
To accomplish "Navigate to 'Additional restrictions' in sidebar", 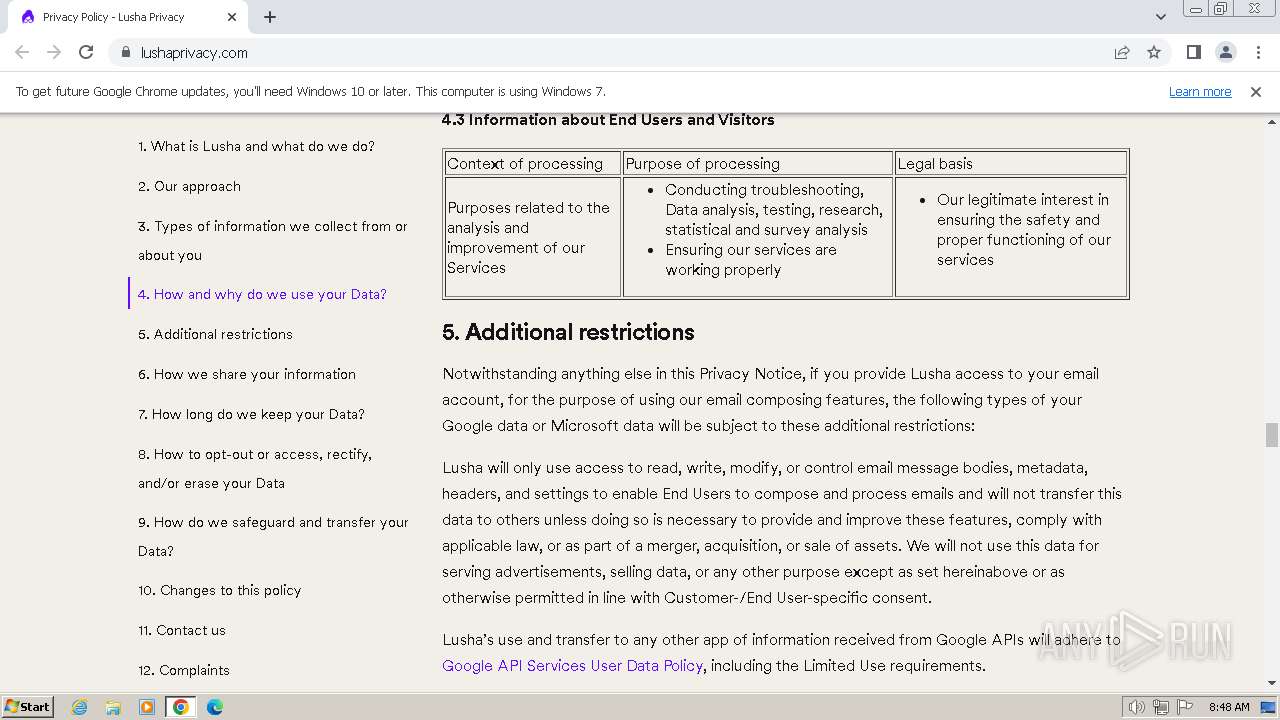I will point(215,334).
